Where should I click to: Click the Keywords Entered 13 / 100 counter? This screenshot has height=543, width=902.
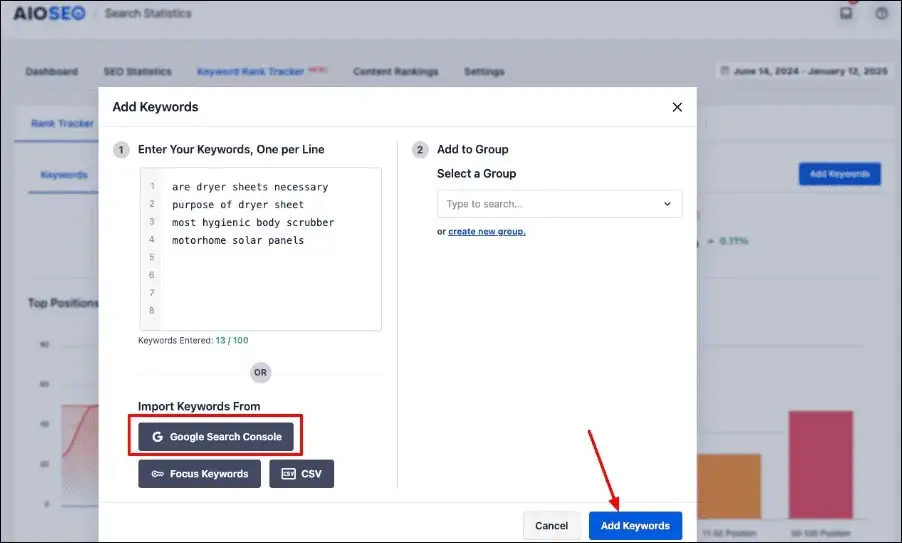[x=193, y=340]
